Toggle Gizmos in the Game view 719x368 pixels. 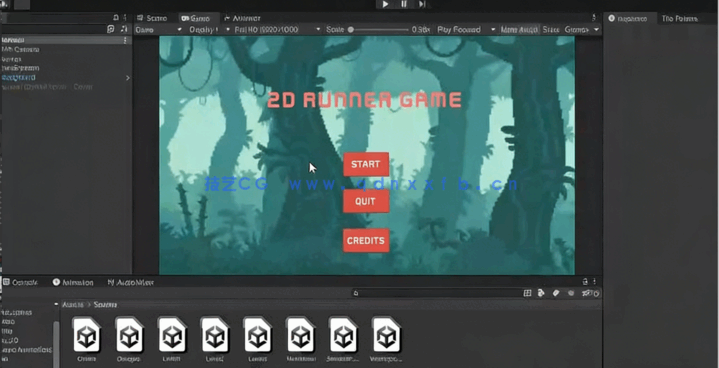point(576,29)
